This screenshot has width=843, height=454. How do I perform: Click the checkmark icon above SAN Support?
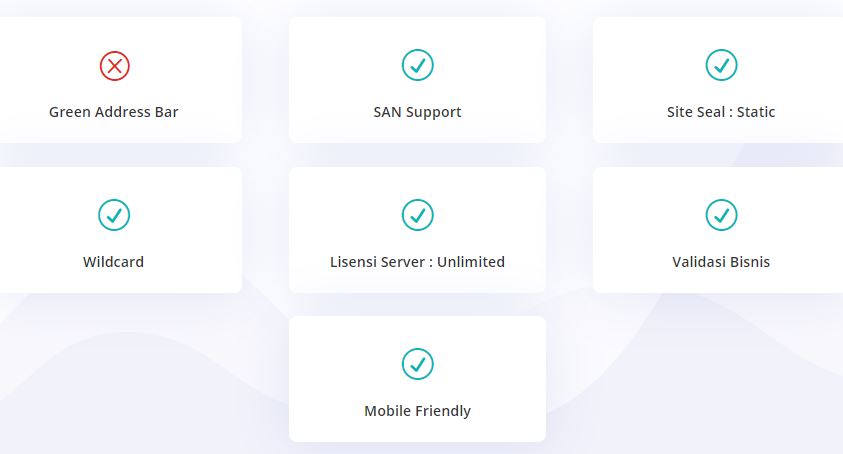[417, 66]
